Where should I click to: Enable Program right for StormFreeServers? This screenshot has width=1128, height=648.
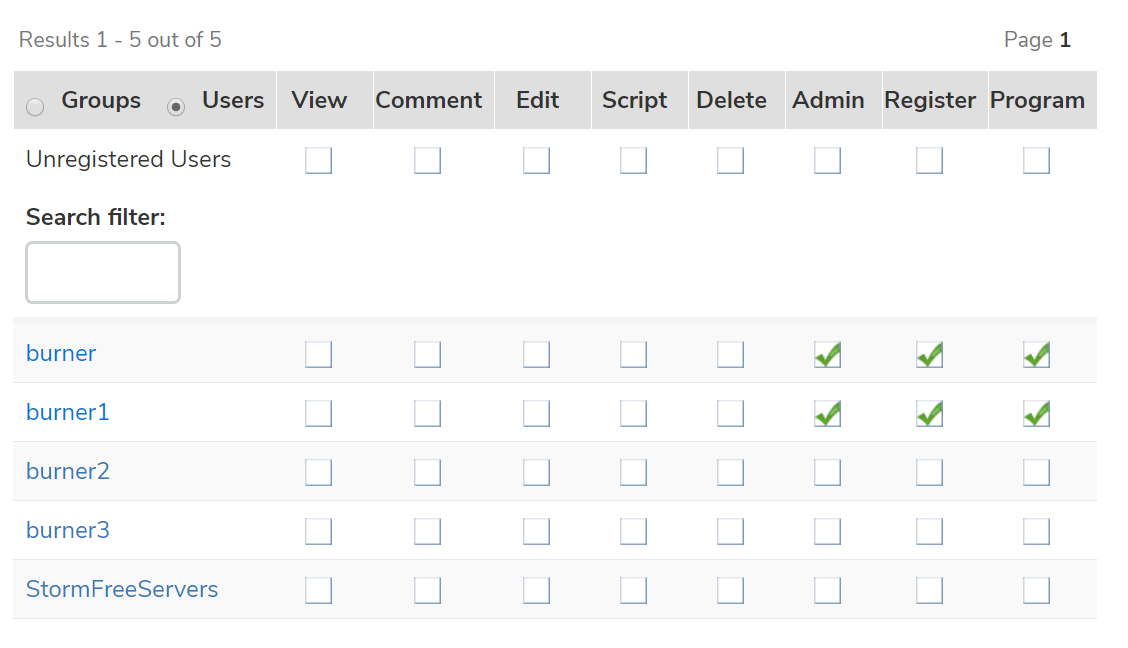coord(1036,590)
